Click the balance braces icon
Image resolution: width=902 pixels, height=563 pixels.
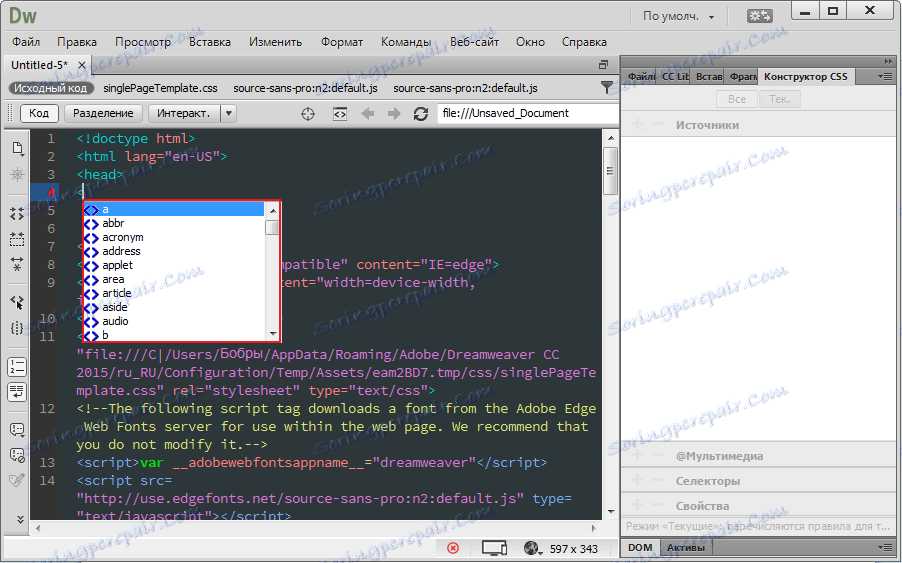17,328
